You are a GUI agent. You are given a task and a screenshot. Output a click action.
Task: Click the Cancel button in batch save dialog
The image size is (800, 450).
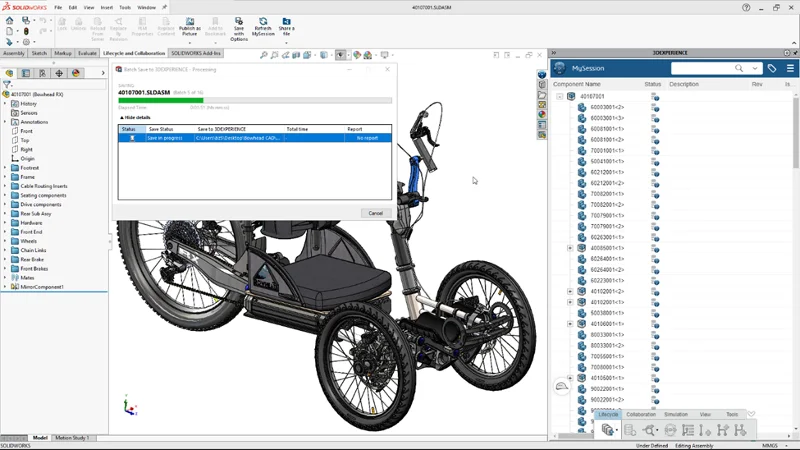(375, 213)
